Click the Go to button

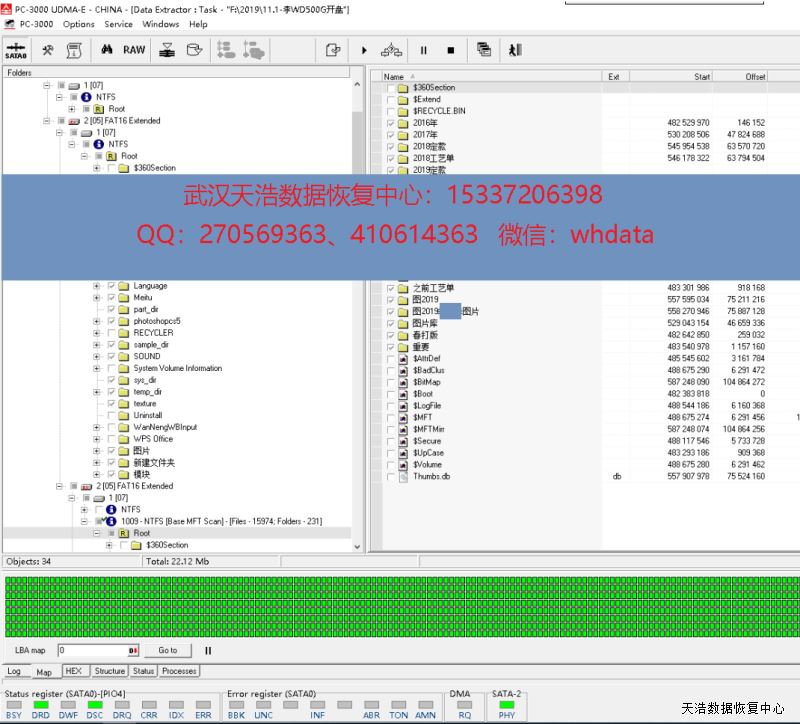pyautogui.click(x=167, y=650)
